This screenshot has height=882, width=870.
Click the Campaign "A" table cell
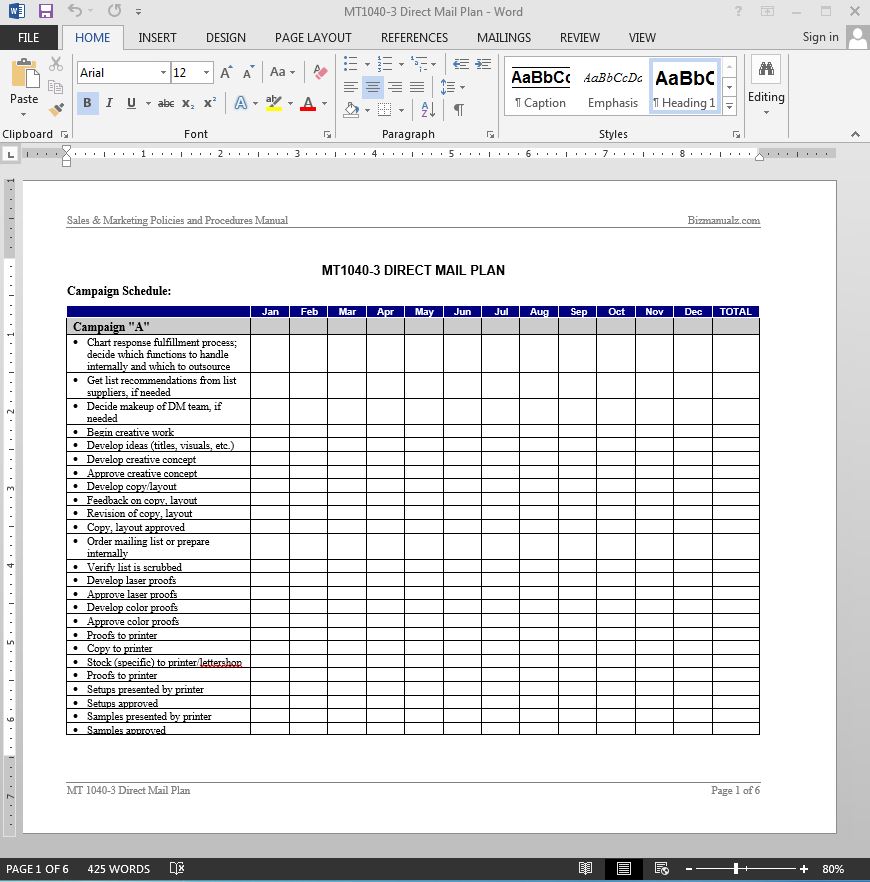pyautogui.click(x=159, y=327)
